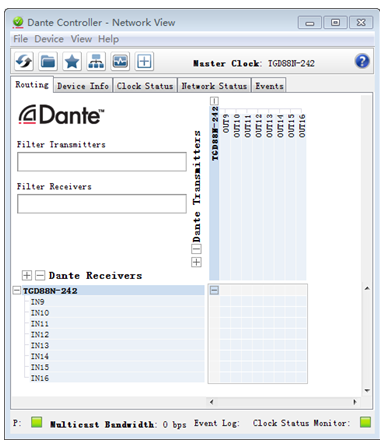Switch to the Clock Status tab
This screenshot has width=380, height=443.
[145, 86]
